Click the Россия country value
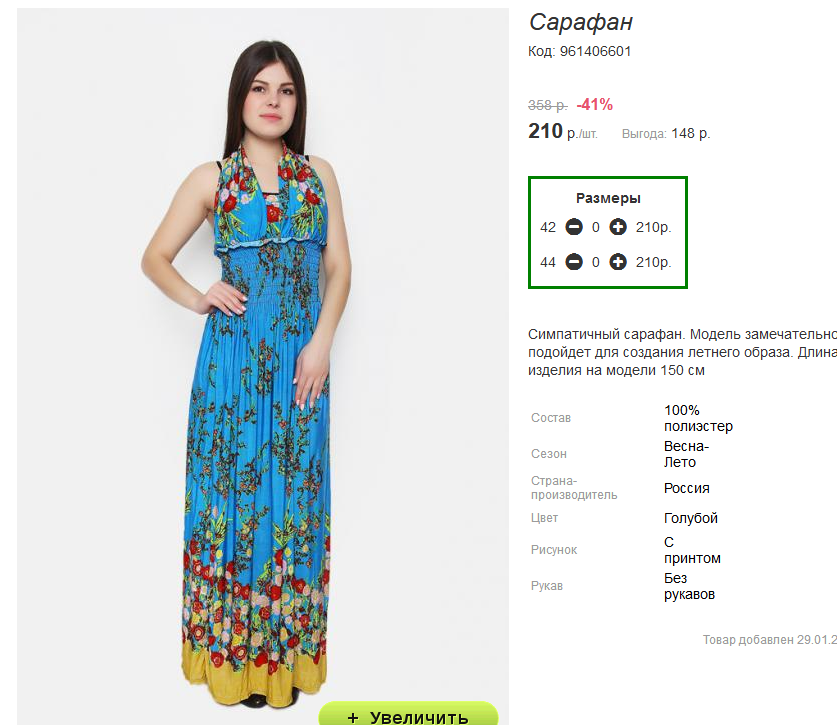The width and height of the screenshot is (837, 725). pos(686,488)
